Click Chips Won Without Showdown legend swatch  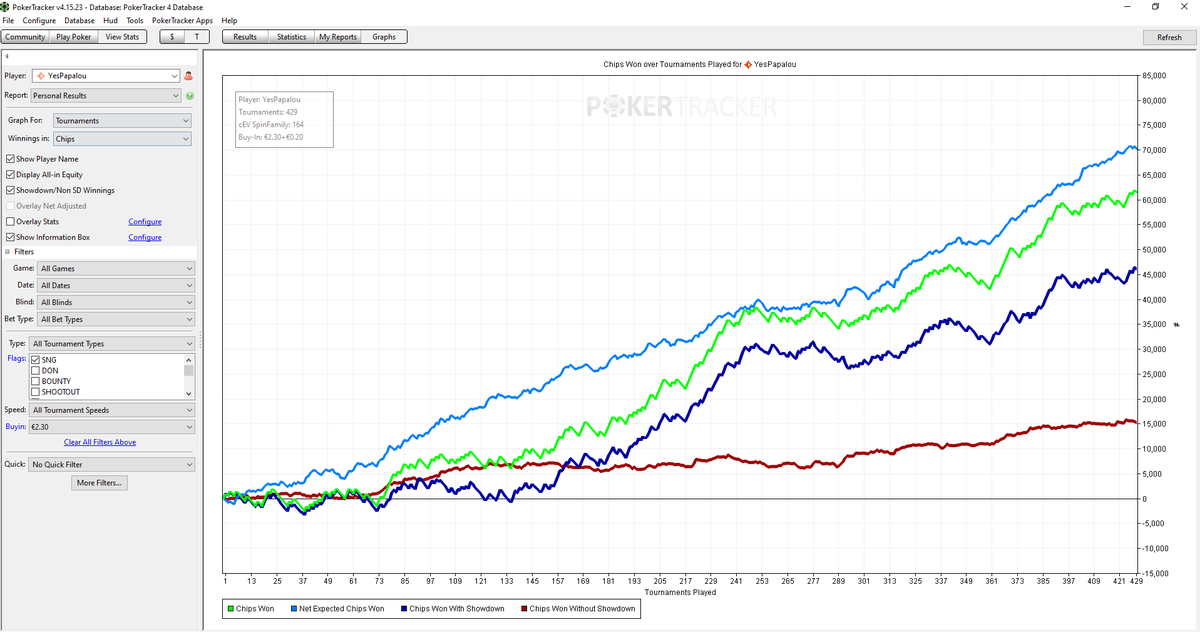524,608
